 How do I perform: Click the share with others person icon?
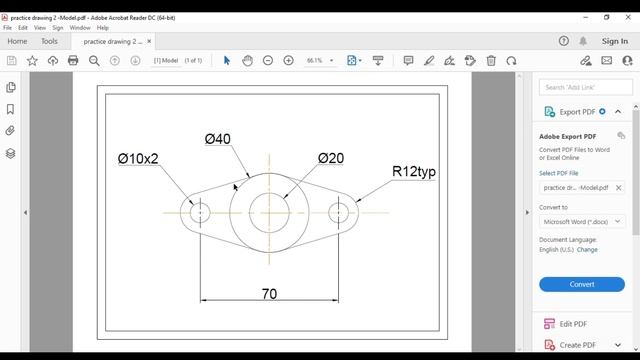(x=627, y=61)
